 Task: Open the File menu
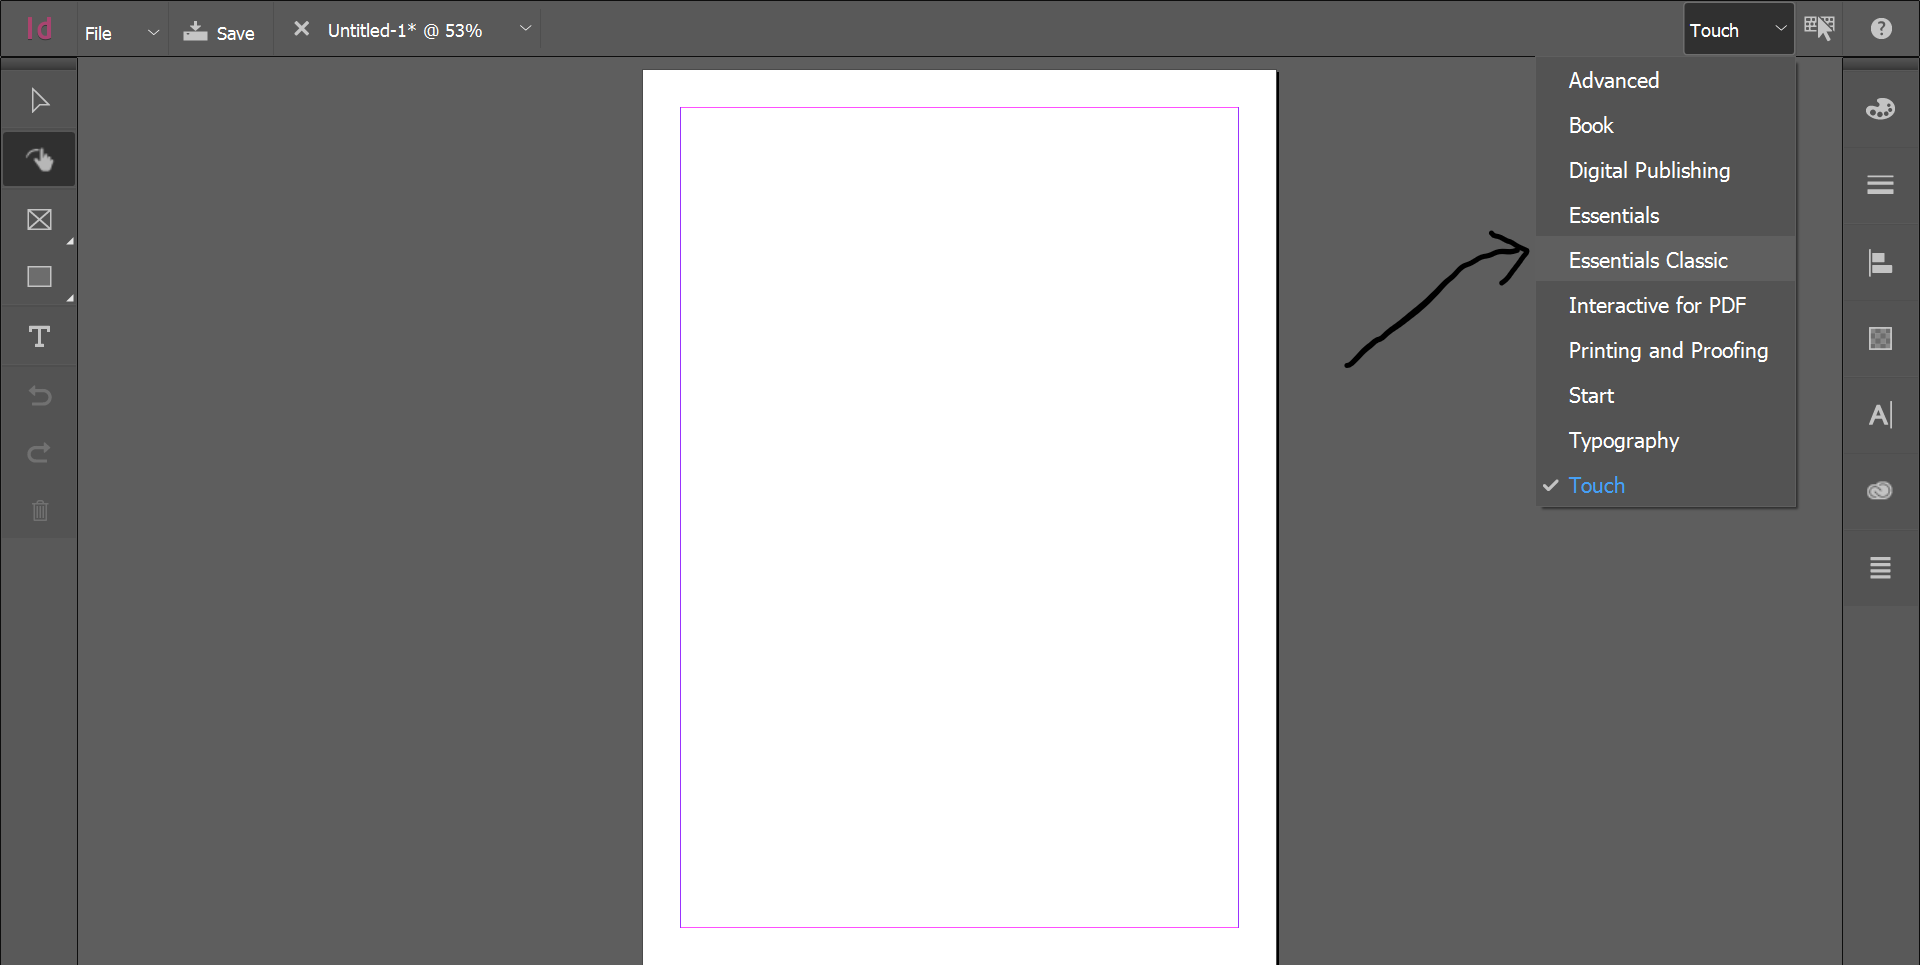[98, 33]
